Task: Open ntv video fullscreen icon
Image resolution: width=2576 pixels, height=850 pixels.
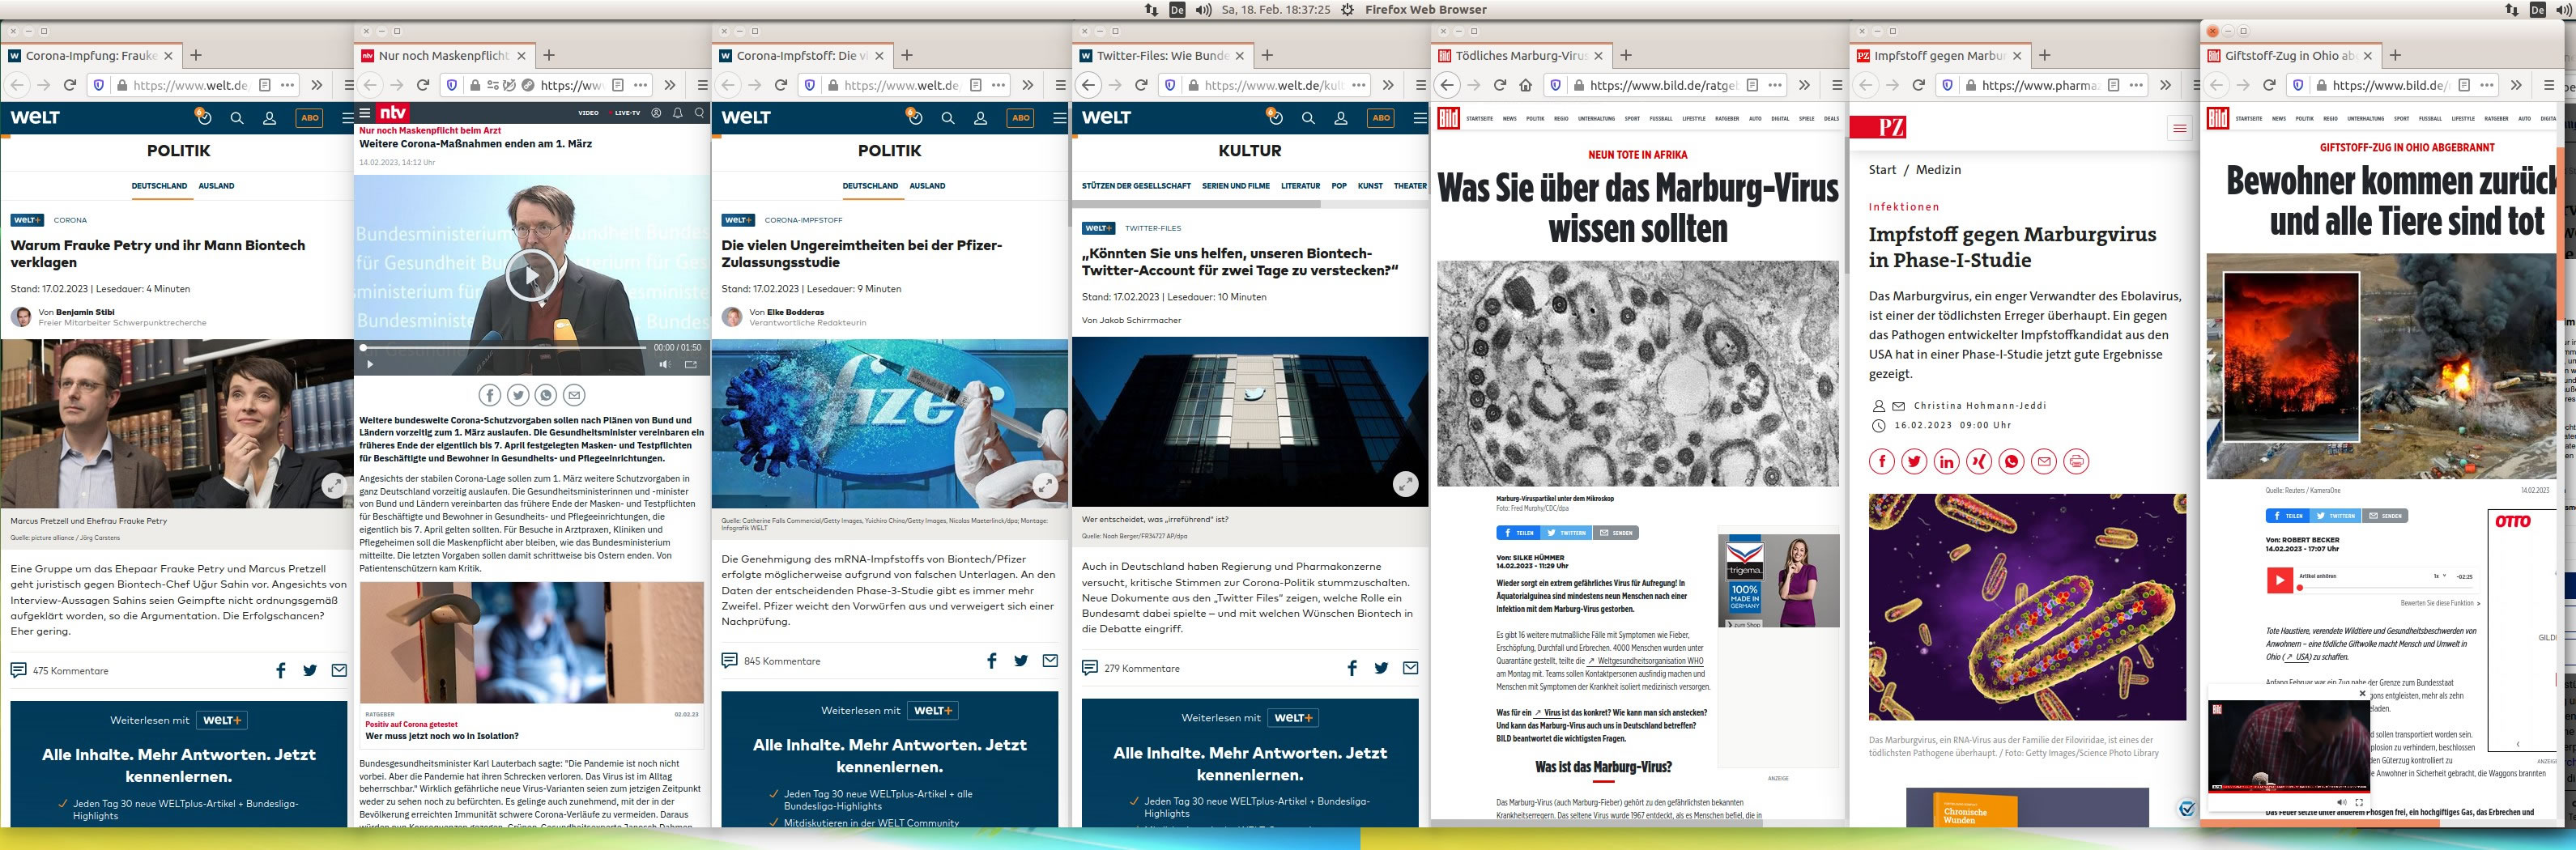Action: [x=690, y=364]
